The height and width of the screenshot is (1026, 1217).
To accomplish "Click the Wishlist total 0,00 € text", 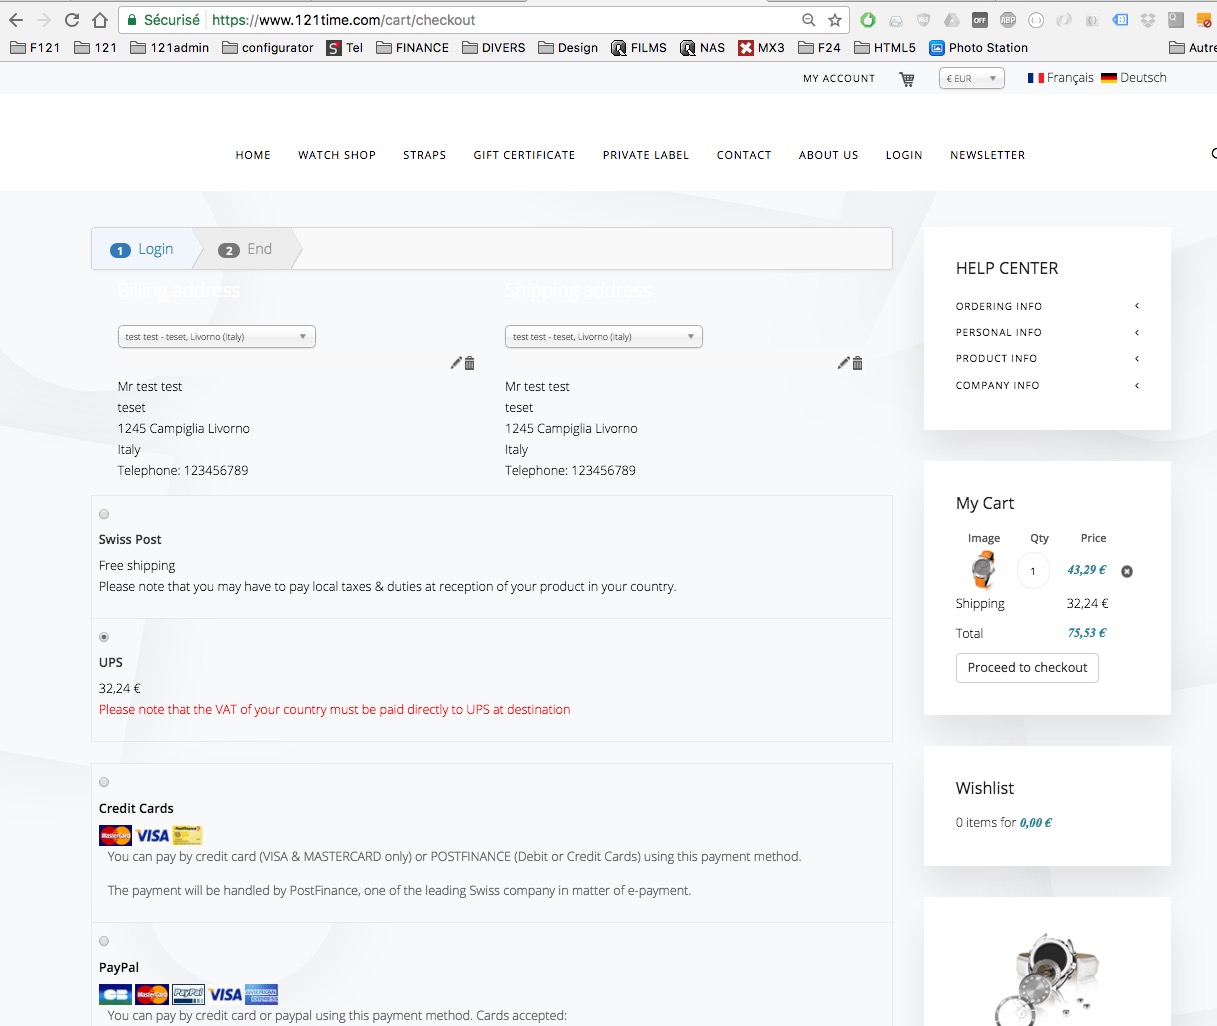I will coord(1036,823).
